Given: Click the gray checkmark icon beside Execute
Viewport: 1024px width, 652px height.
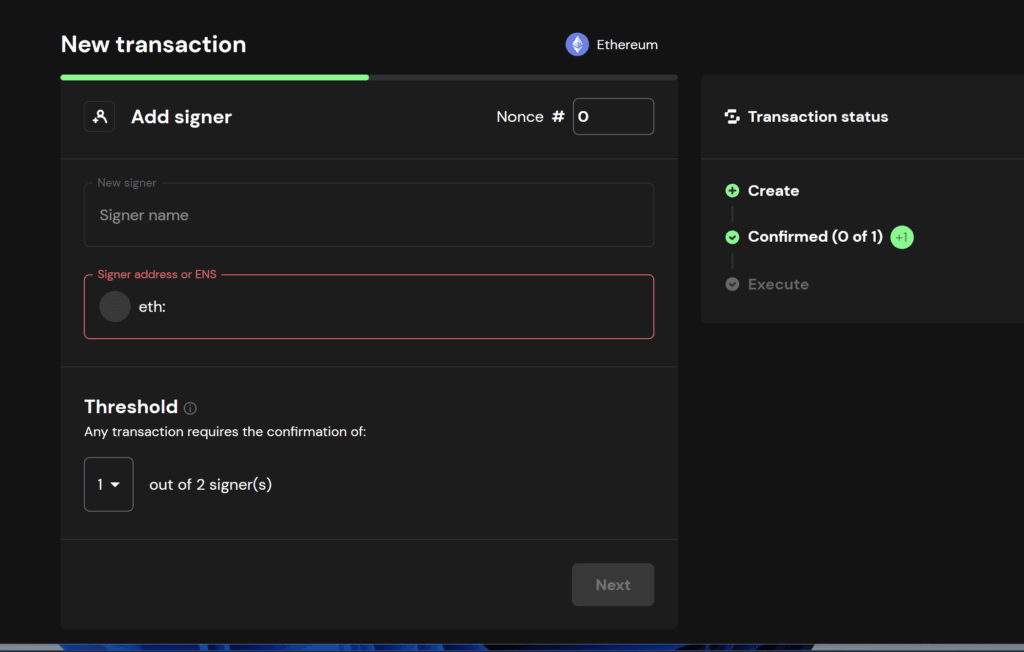Looking at the screenshot, I should tap(732, 284).
